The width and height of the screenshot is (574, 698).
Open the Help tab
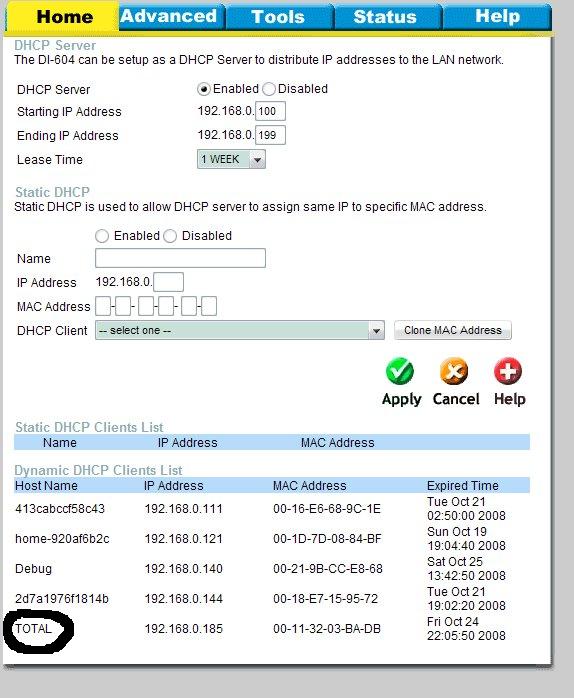point(497,16)
